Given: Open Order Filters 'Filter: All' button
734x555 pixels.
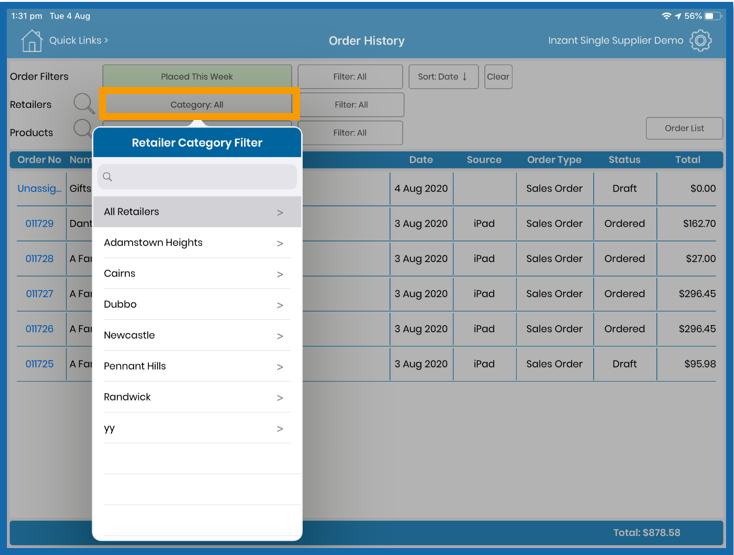Looking at the screenshot, I should (x=350, y=77).
